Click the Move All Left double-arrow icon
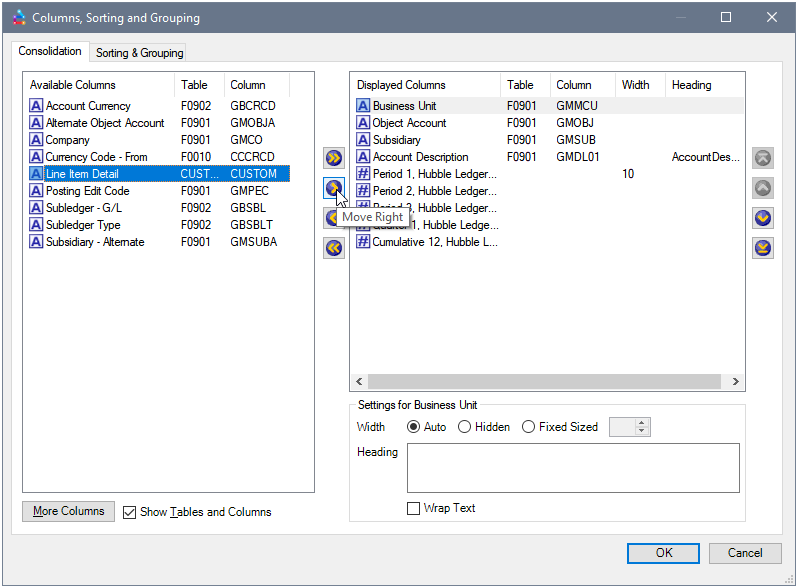The image size is (798, 588). point(334,248)
